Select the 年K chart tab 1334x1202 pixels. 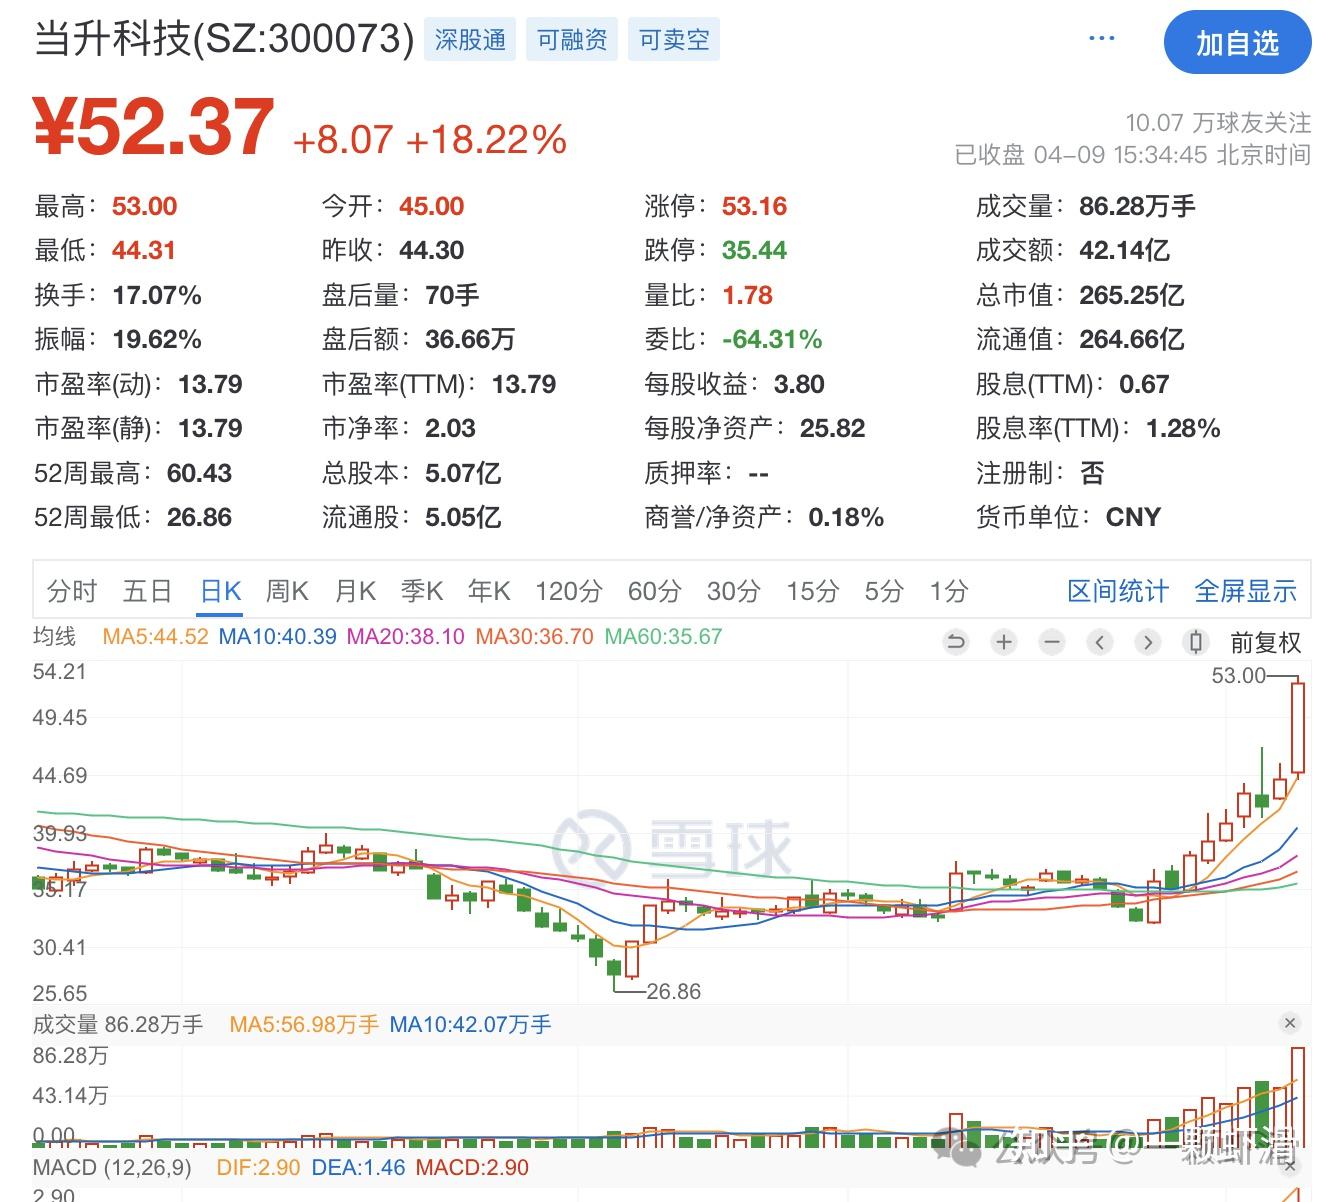click(489, 591)
